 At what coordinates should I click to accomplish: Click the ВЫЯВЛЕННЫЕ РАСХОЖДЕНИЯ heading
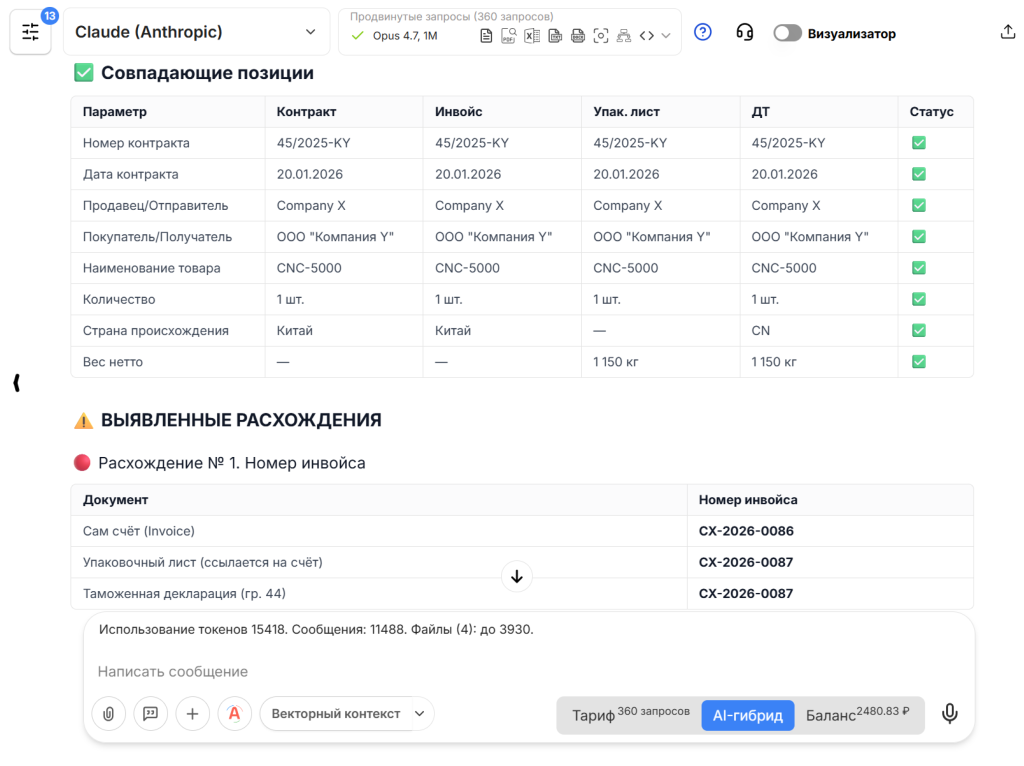[x=241, y=420]
